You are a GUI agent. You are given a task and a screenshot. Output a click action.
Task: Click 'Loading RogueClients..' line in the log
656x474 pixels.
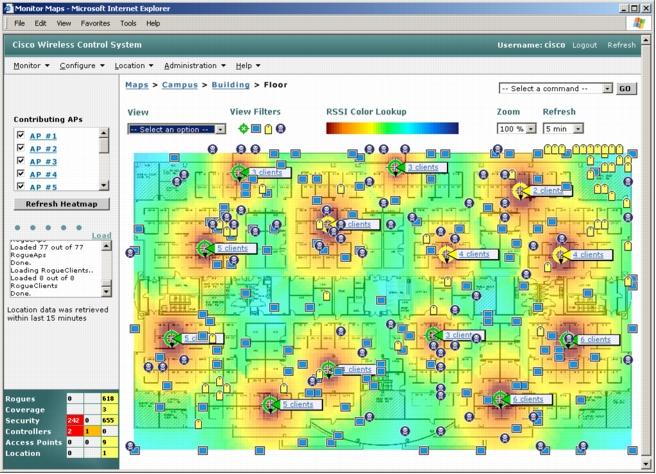coord(52,270)
